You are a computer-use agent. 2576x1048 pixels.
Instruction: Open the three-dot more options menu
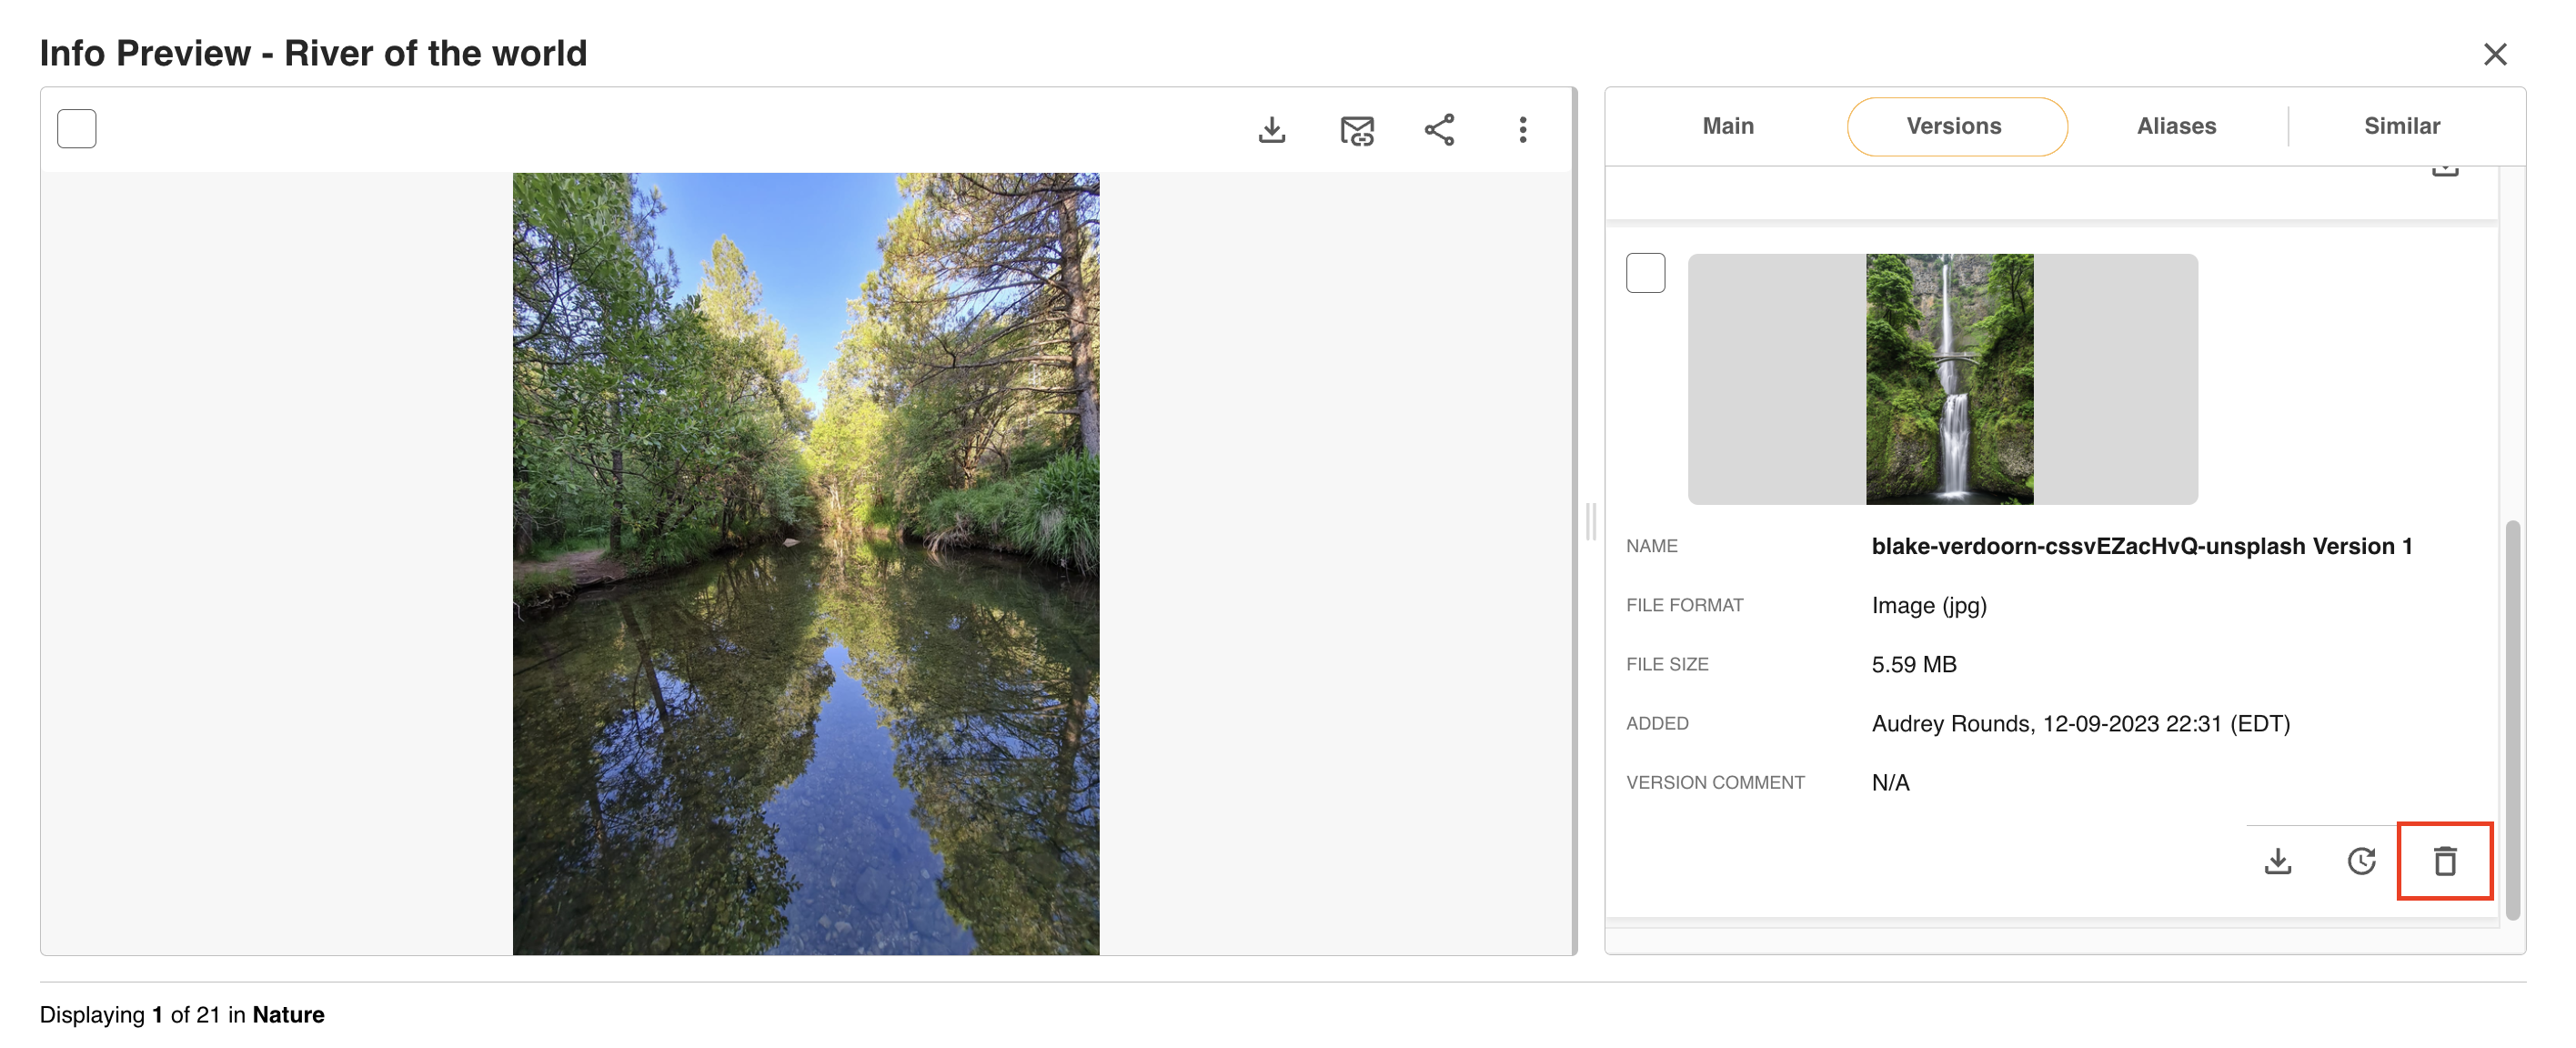pos(1522,130)
